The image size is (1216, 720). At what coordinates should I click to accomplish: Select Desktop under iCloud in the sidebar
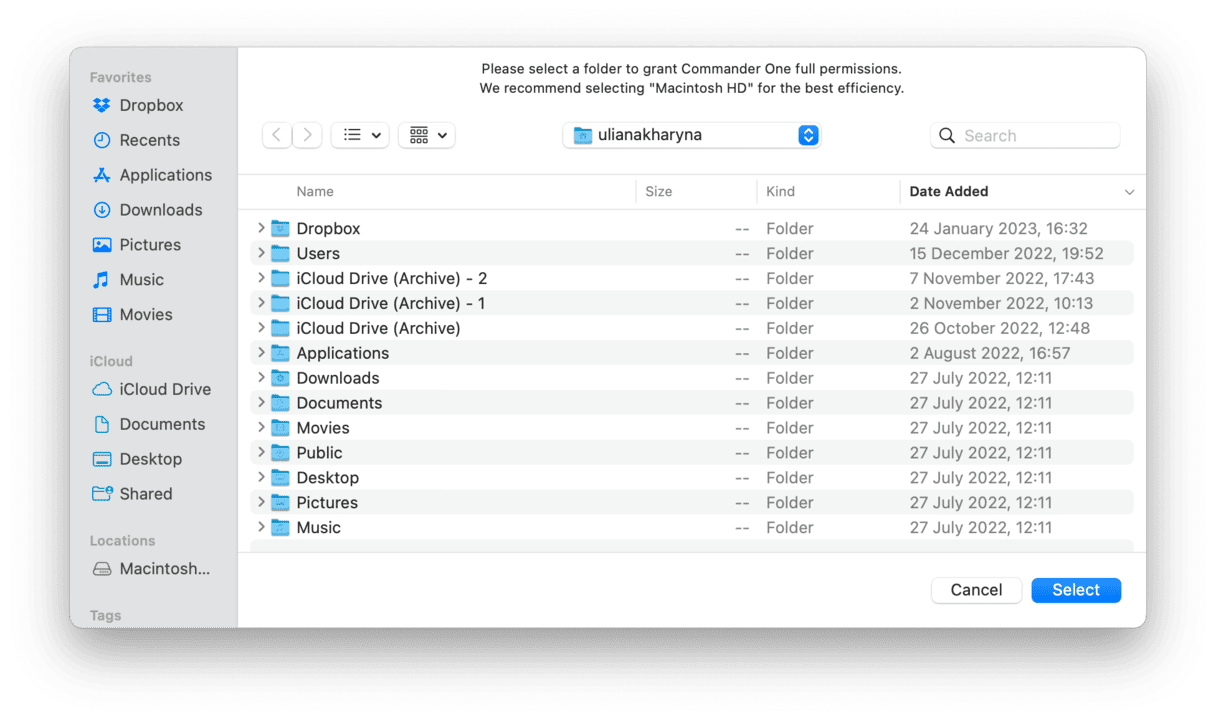click(x=137, y=459)
